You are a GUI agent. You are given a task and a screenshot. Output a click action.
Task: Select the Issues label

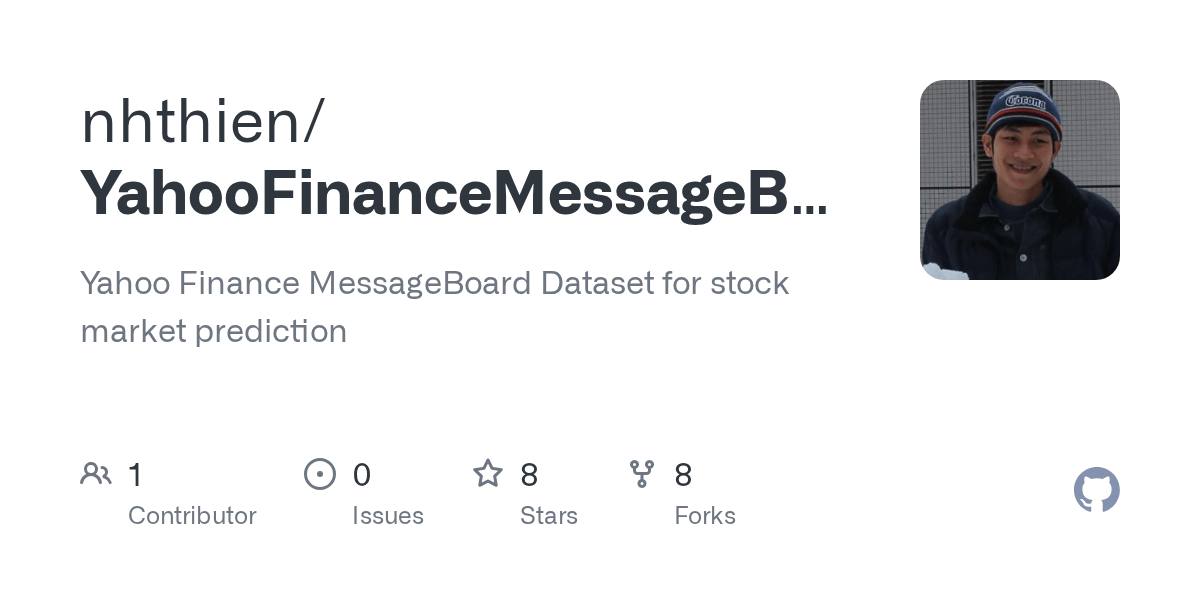click(x=387, y=516)
